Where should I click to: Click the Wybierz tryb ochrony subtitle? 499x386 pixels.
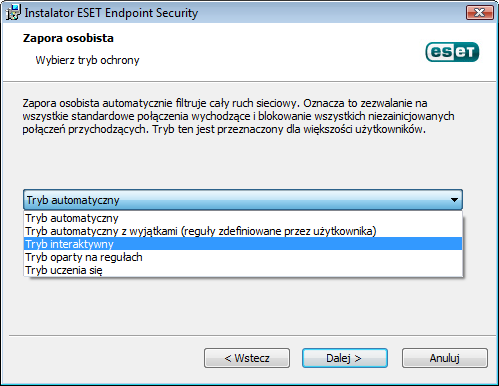[87, 60]
